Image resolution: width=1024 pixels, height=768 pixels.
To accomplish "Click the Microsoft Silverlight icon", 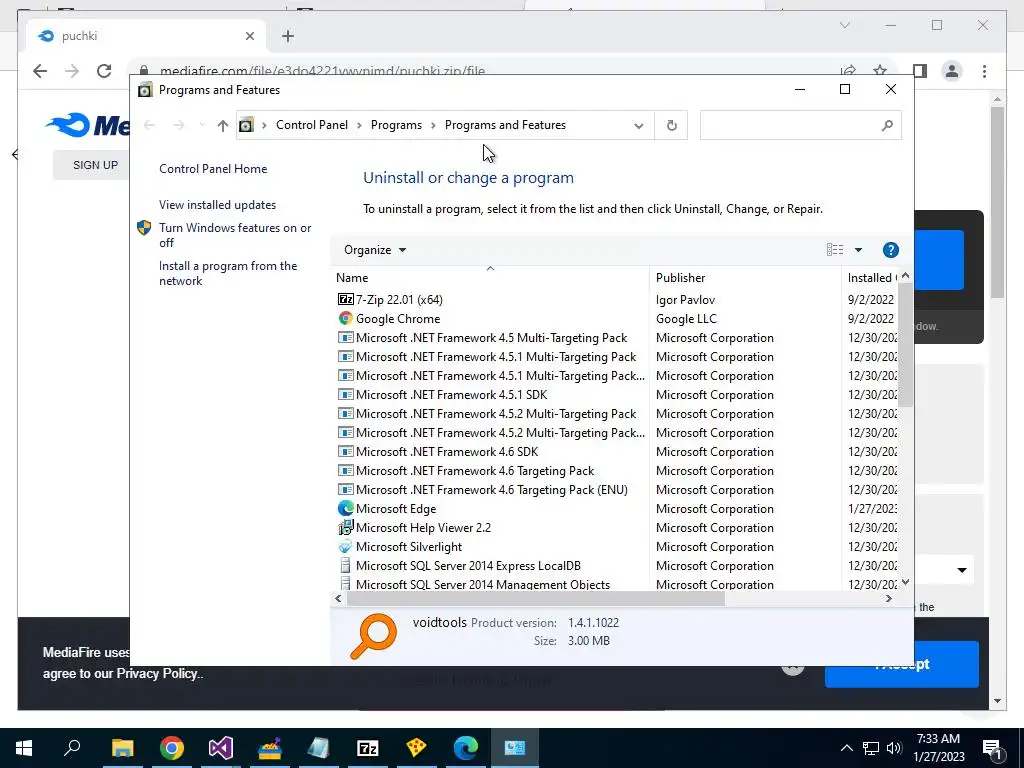I will point(345,547).
